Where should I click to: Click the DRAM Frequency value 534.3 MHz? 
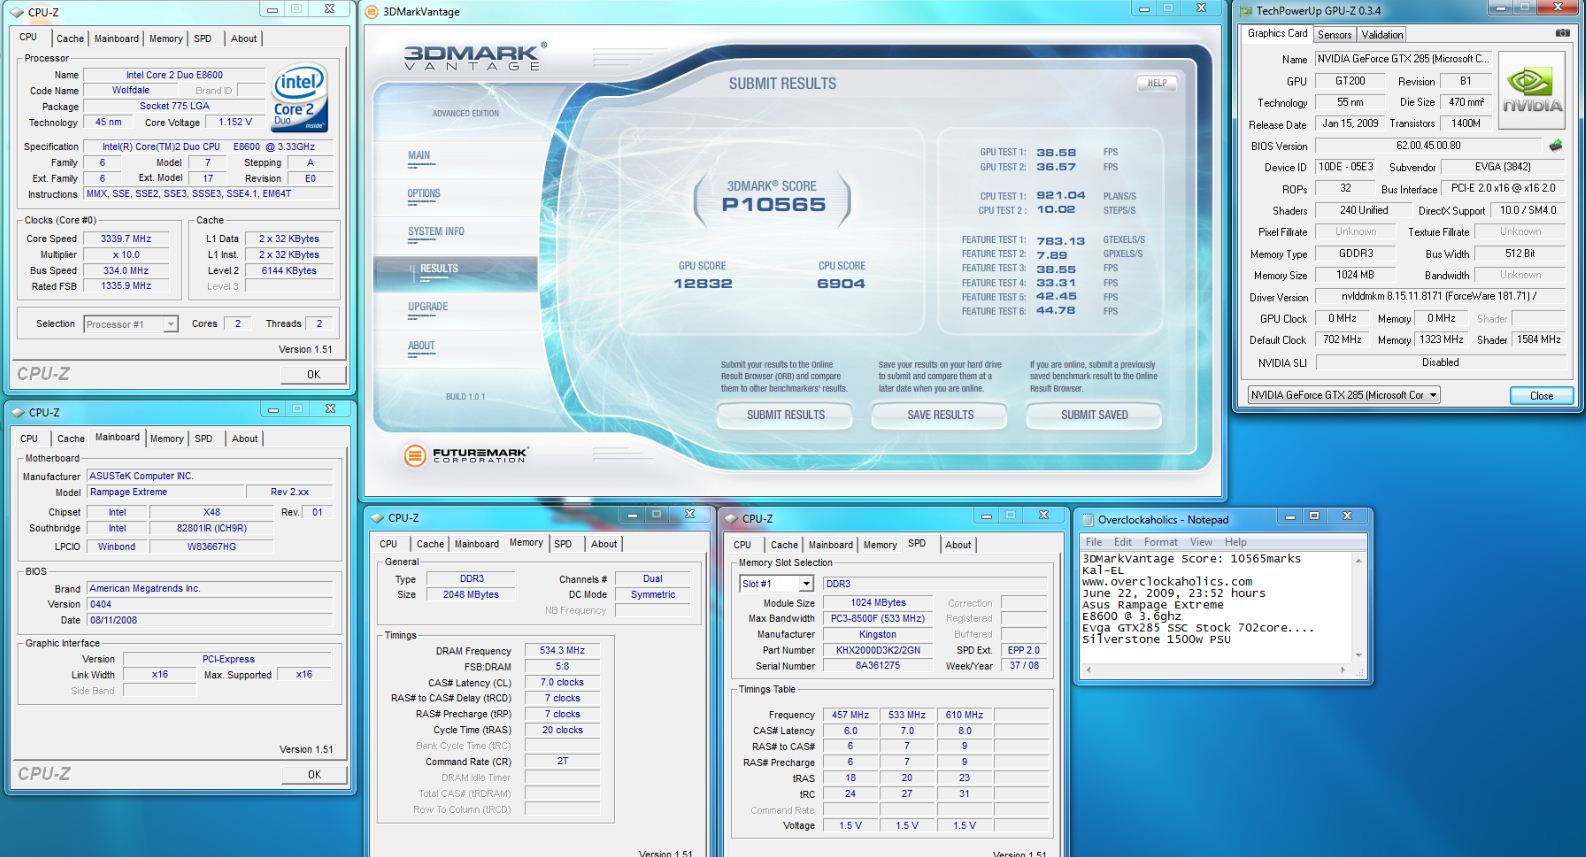562,650
